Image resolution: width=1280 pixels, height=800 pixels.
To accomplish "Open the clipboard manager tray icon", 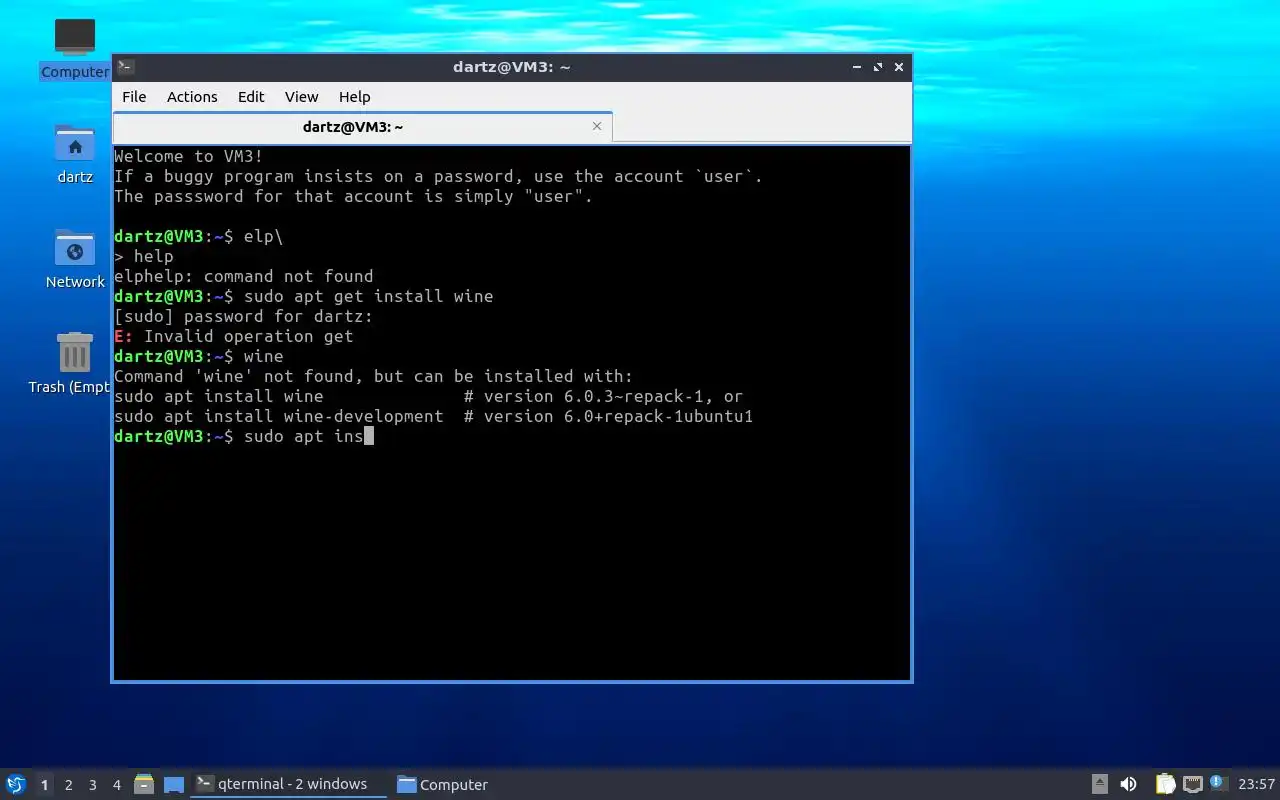I will (1166, 785).
